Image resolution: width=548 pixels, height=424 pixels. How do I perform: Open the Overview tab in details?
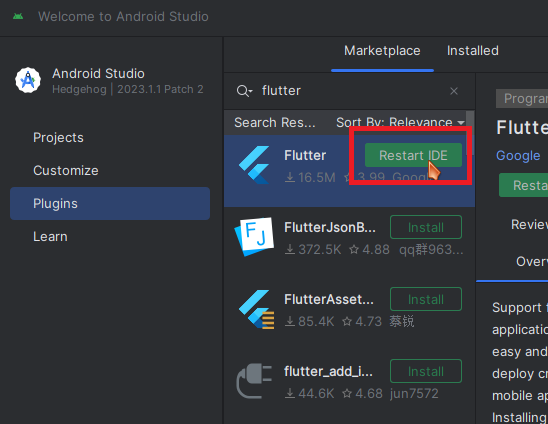tap(532, 261)
